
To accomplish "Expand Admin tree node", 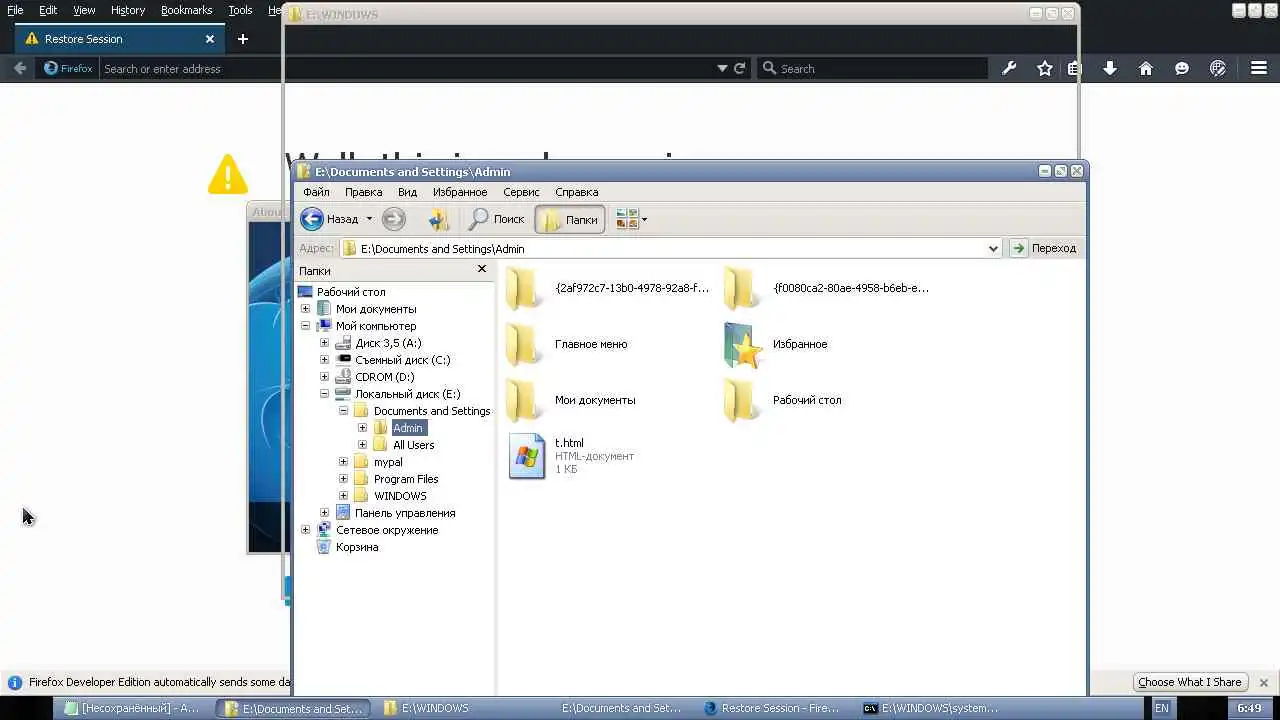I will click(362, 428).
